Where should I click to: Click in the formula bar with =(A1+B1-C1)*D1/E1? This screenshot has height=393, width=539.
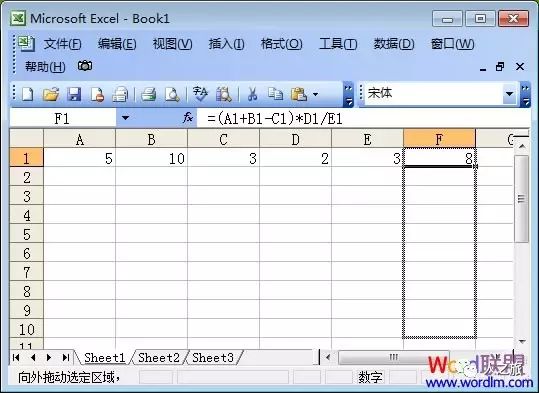point(364,119)
